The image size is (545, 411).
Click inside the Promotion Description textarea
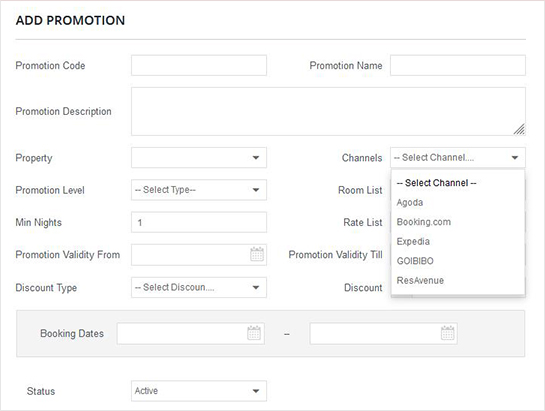click(x=328, y=111)
